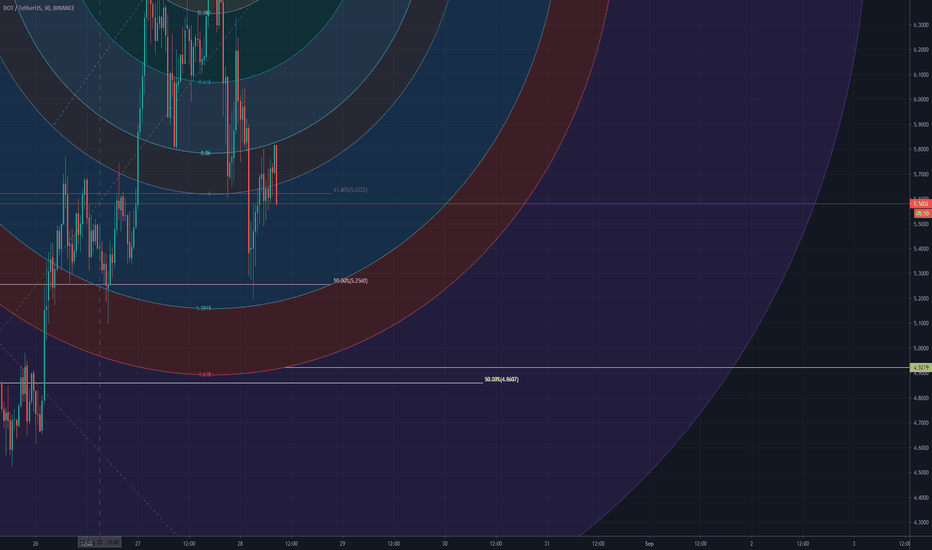
Task: Click the 5.9000 price axis label
Action: click(921, 125)
